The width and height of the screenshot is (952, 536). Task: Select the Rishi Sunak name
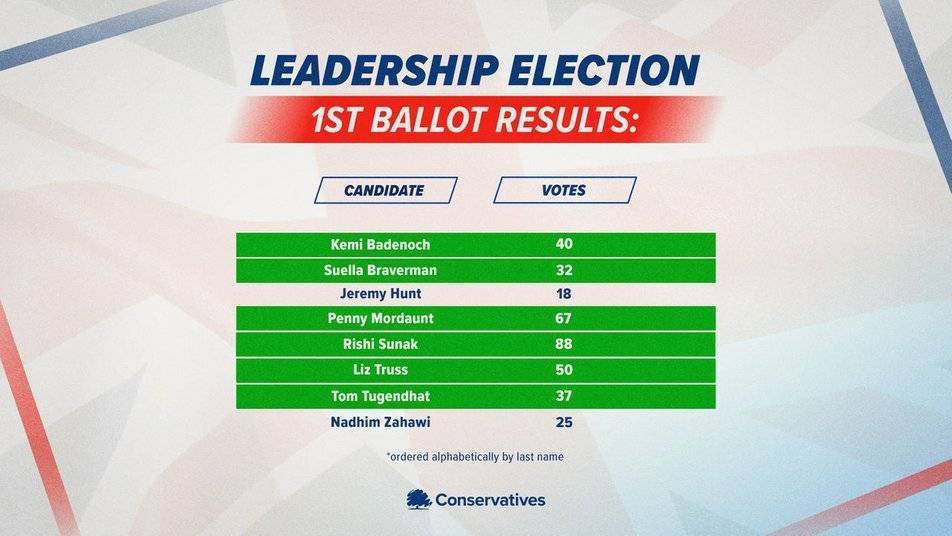(x=381, y=344)
